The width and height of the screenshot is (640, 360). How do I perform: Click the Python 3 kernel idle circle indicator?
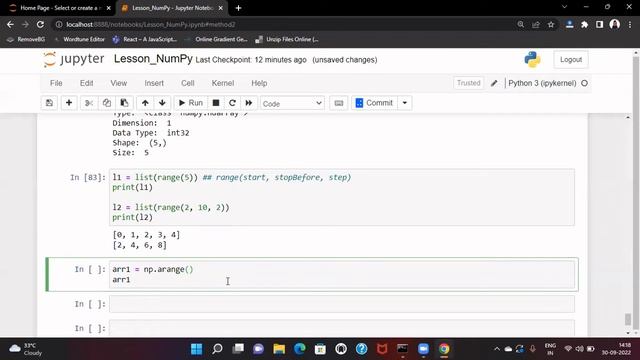tap(584, 83)
